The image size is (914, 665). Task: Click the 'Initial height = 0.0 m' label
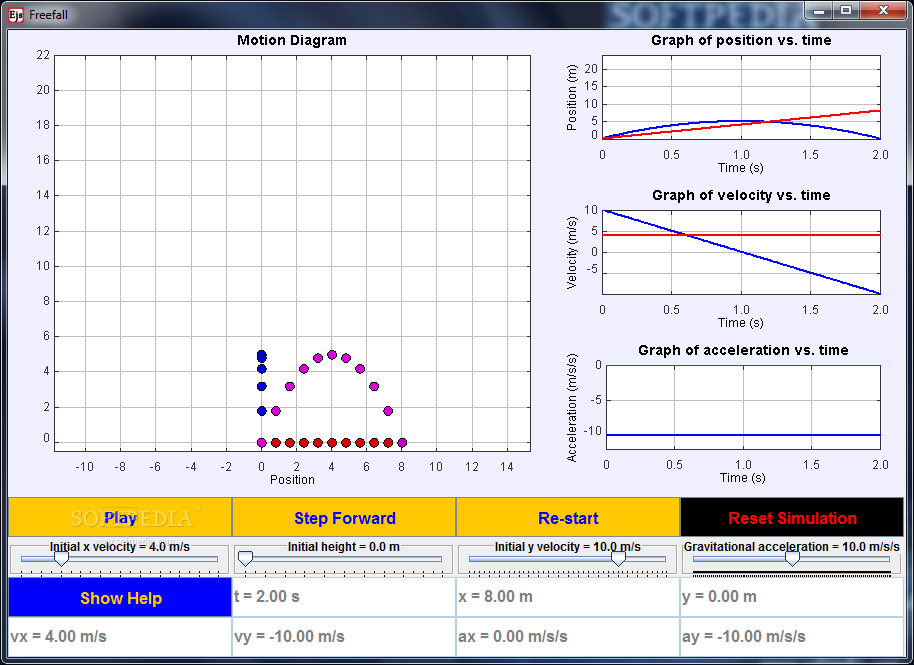(344, 547)
